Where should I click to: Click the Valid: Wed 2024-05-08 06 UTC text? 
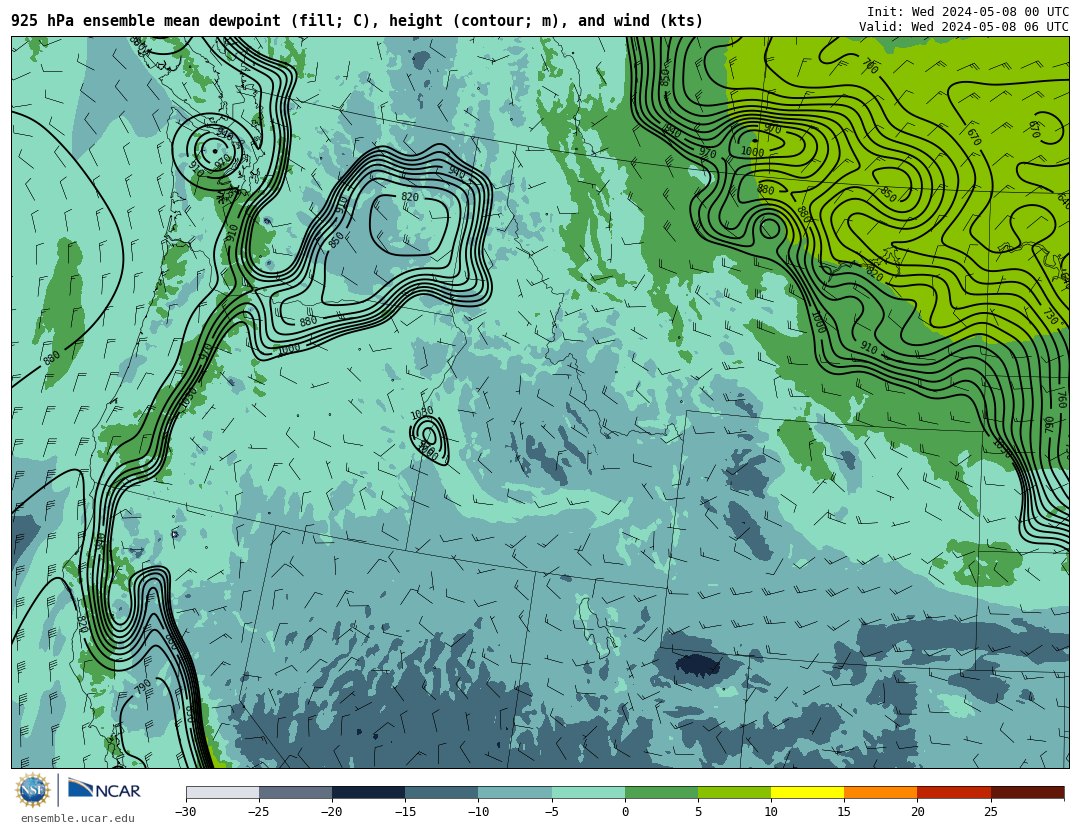[964, 27]
